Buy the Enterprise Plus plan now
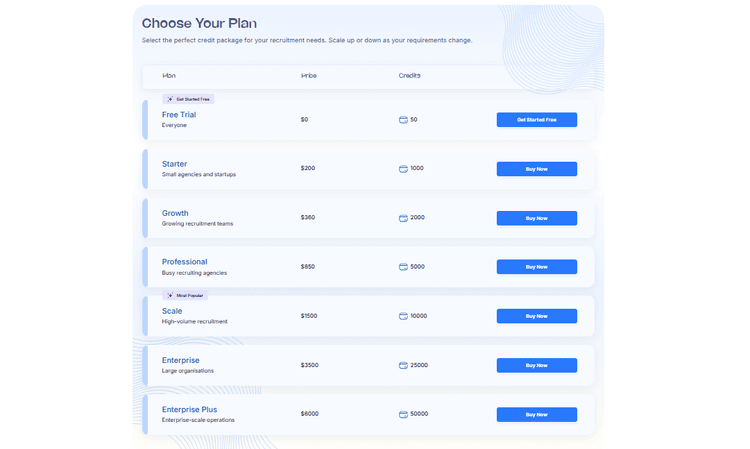The width and height of the screenshot is (750, 449). click(537, 415)
